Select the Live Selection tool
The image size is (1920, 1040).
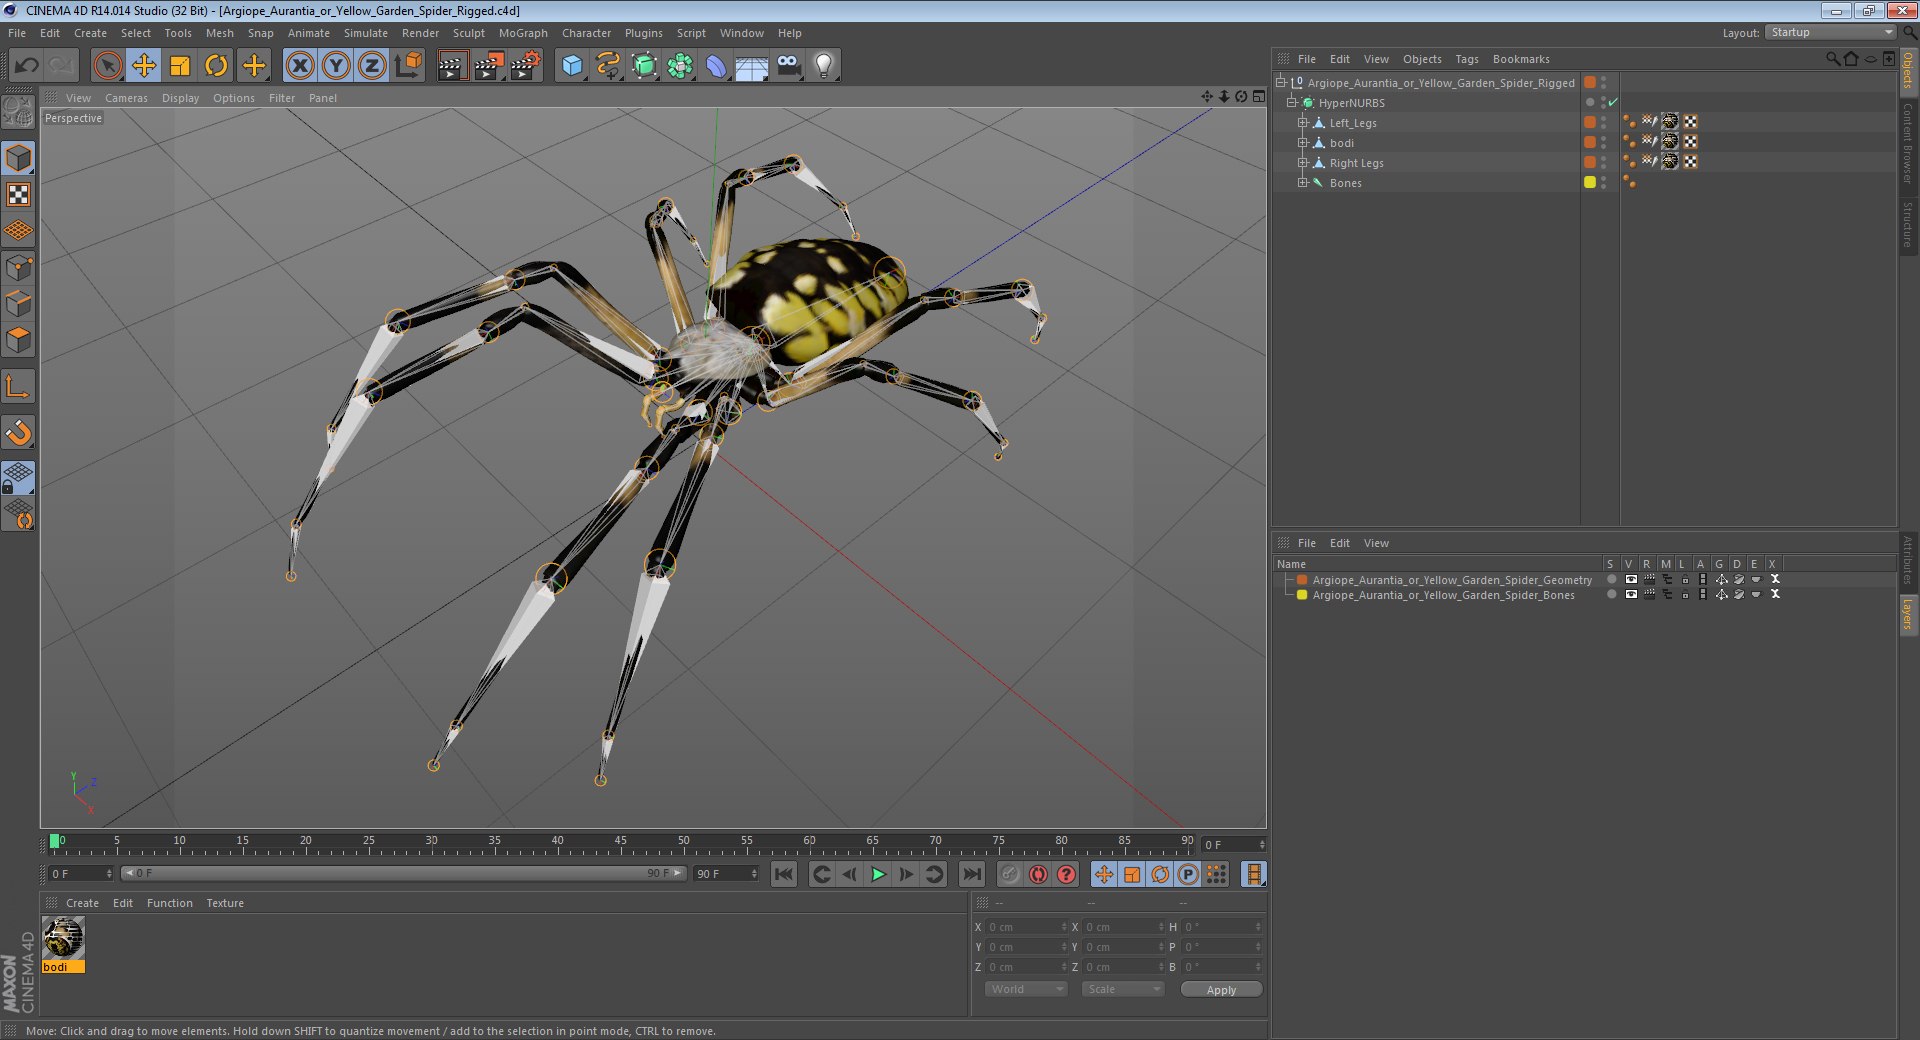tap(107, 66)
